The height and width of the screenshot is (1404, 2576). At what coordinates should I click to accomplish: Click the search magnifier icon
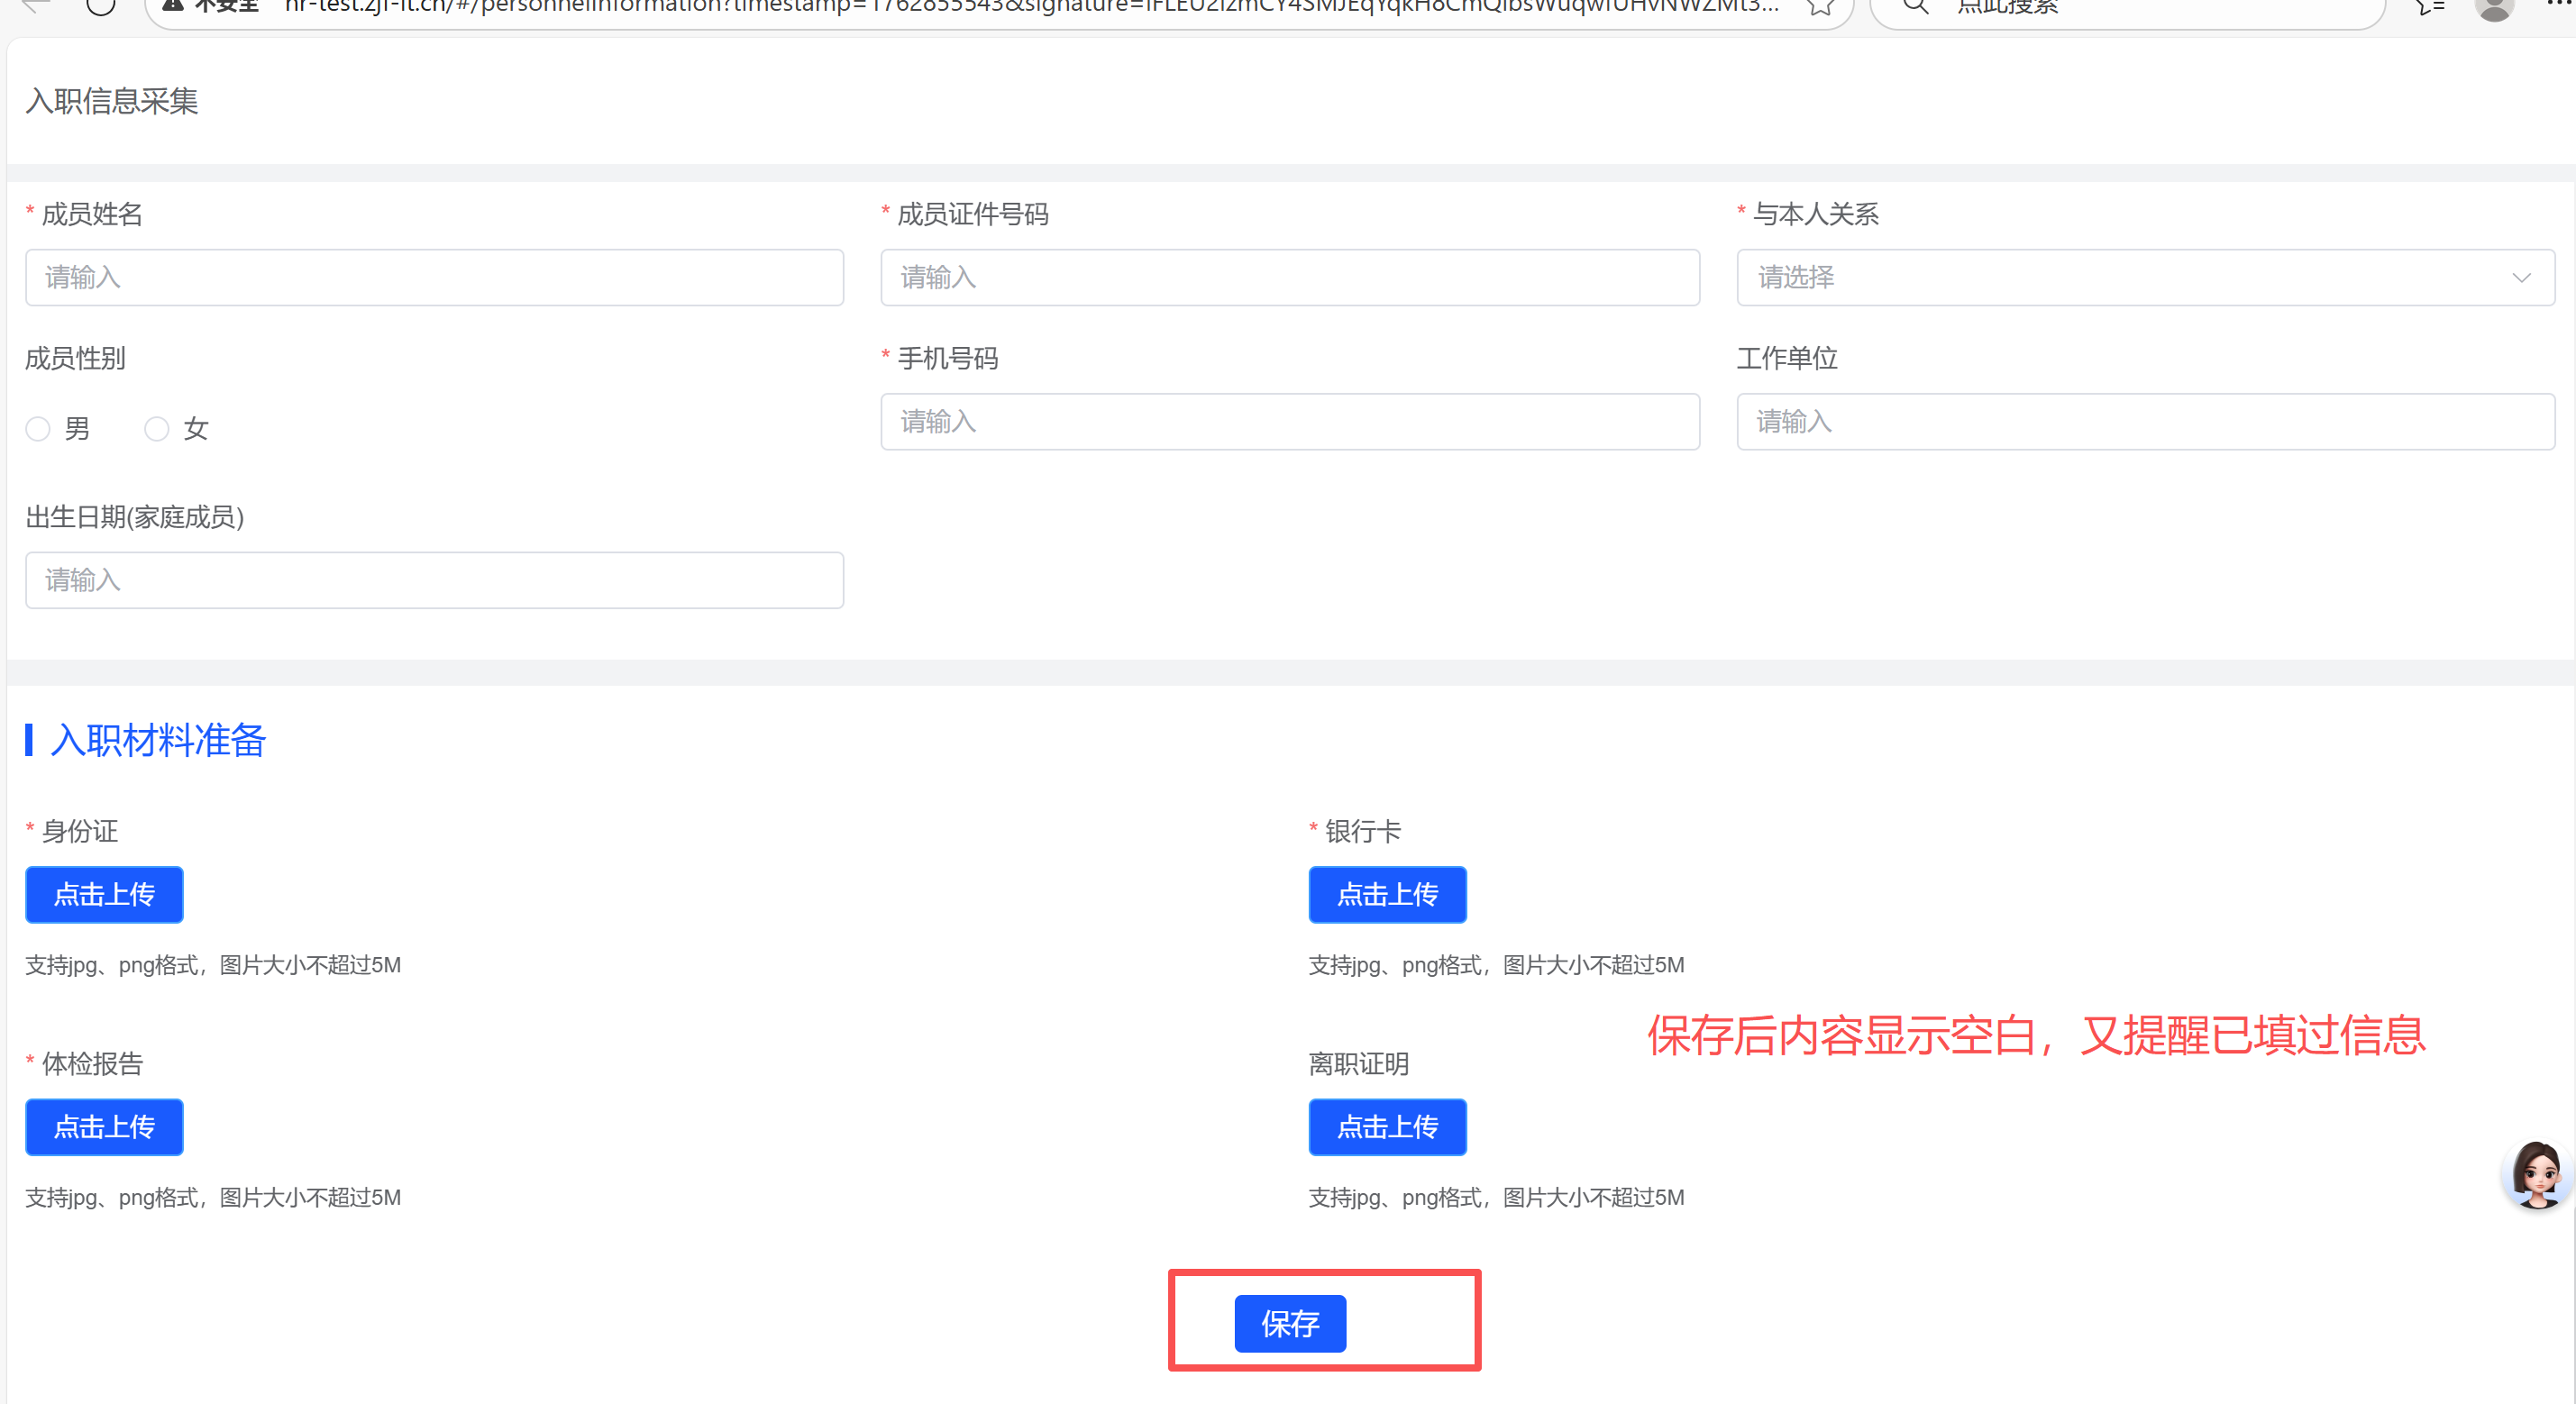click(1915, 6)
